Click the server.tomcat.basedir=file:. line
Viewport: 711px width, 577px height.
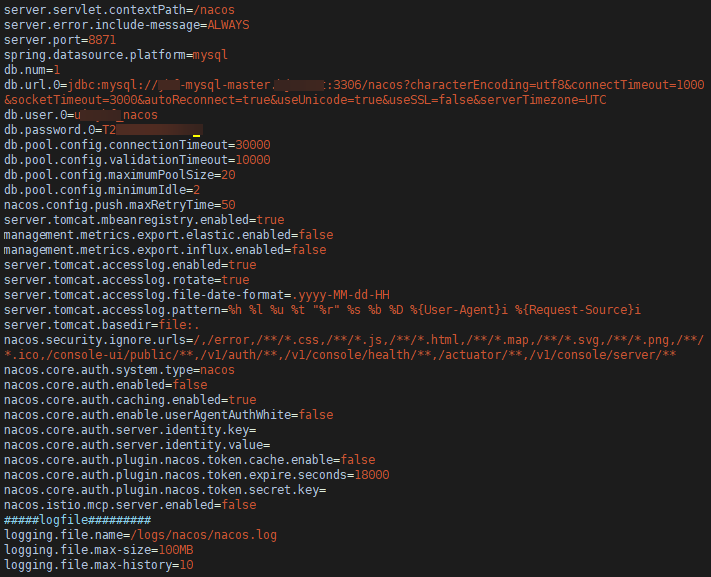(x=102, y=324)
